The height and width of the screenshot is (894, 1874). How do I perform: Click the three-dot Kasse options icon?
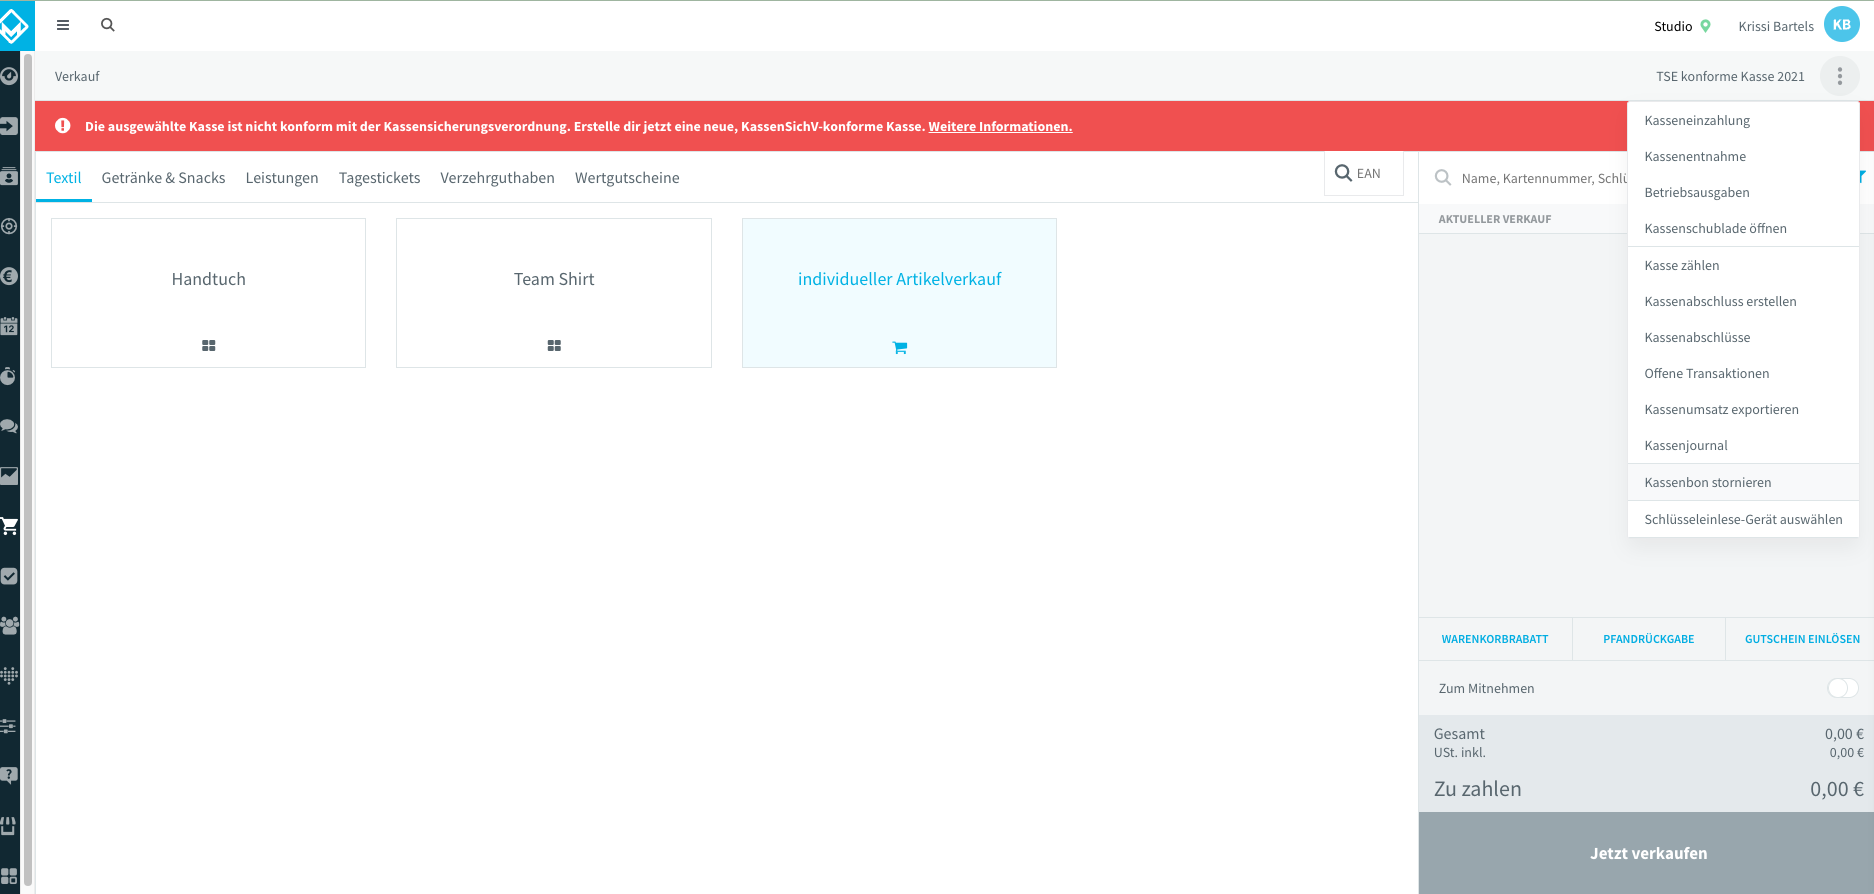(x=1839, y=76)
